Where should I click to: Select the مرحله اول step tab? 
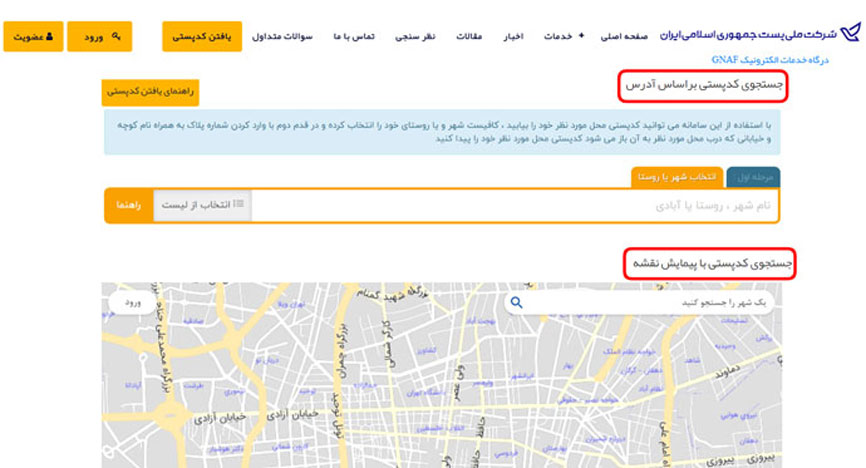tap(753, 177)
